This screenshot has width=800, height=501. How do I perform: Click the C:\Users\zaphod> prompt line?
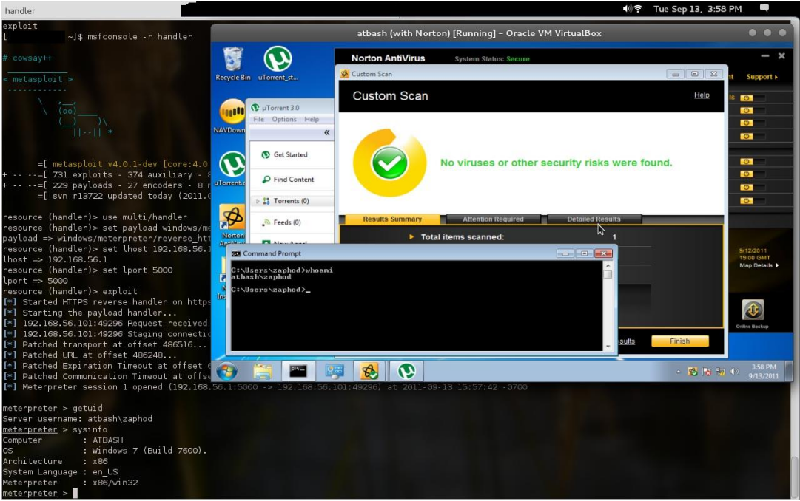(x=270, y=290)
